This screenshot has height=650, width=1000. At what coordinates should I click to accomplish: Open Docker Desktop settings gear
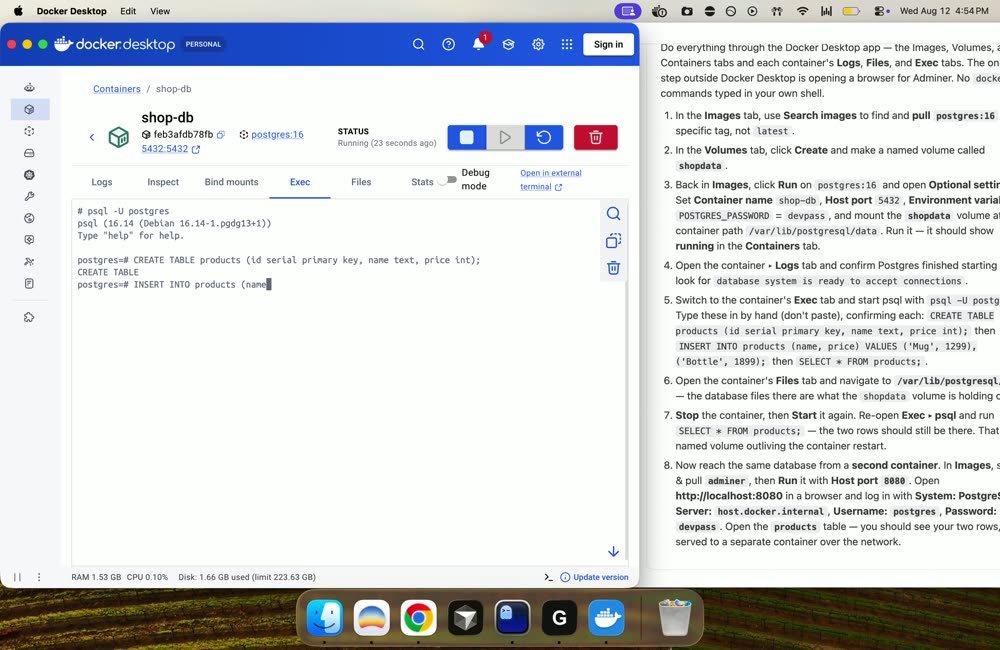(538, 44)
